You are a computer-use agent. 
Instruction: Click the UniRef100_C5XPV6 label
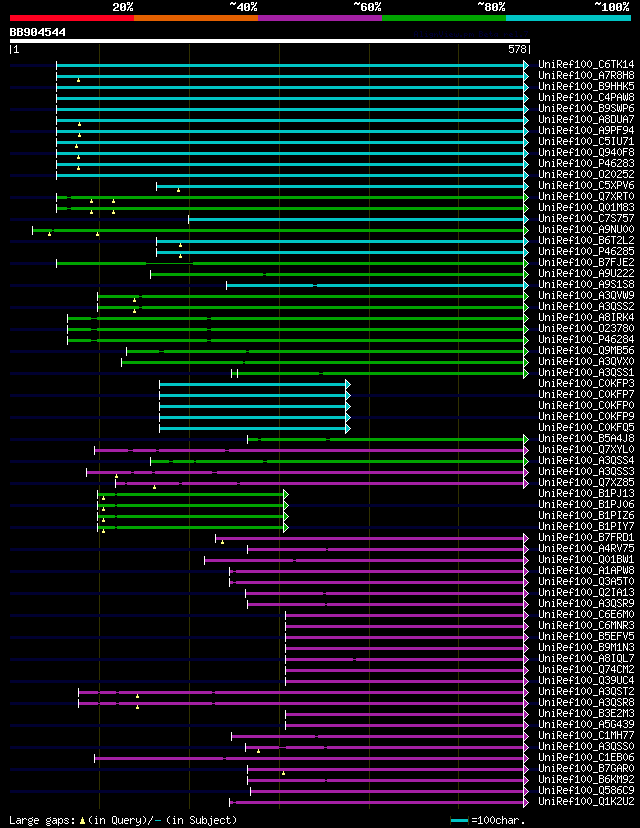tap(586, 185)
